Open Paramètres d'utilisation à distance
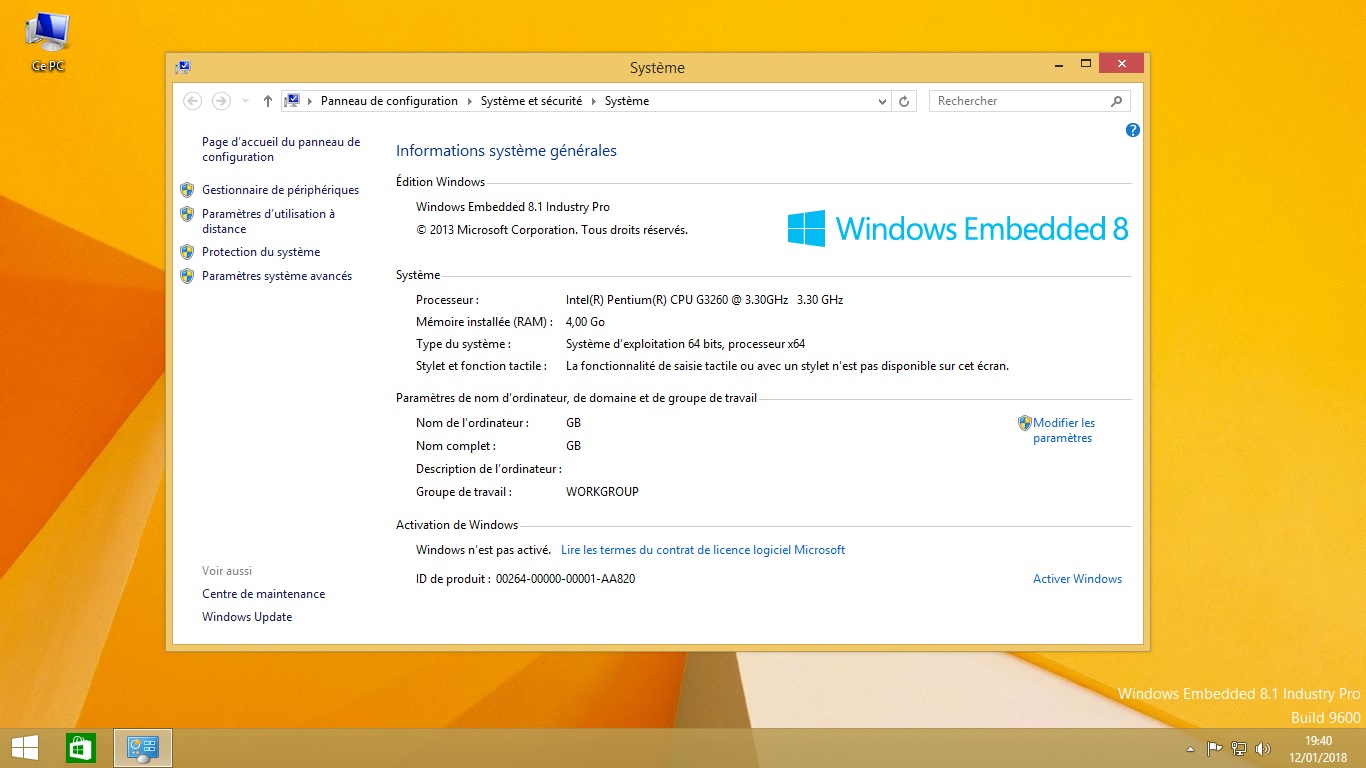 click(268, 221)
